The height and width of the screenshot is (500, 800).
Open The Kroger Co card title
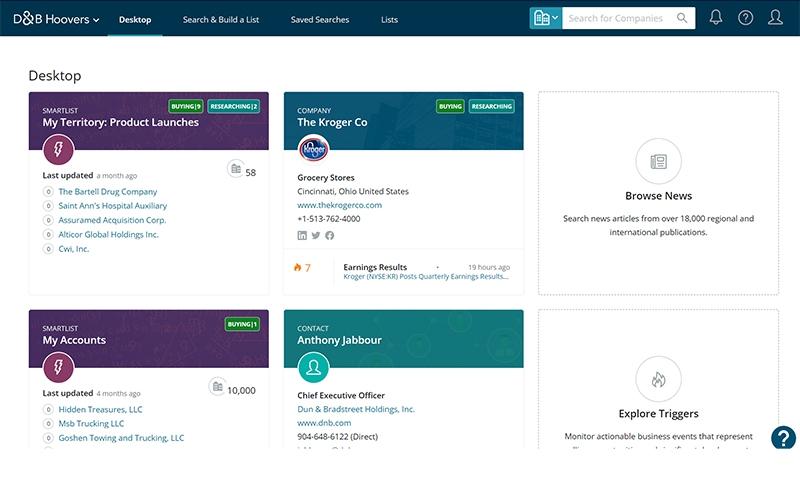click(332, 122)
